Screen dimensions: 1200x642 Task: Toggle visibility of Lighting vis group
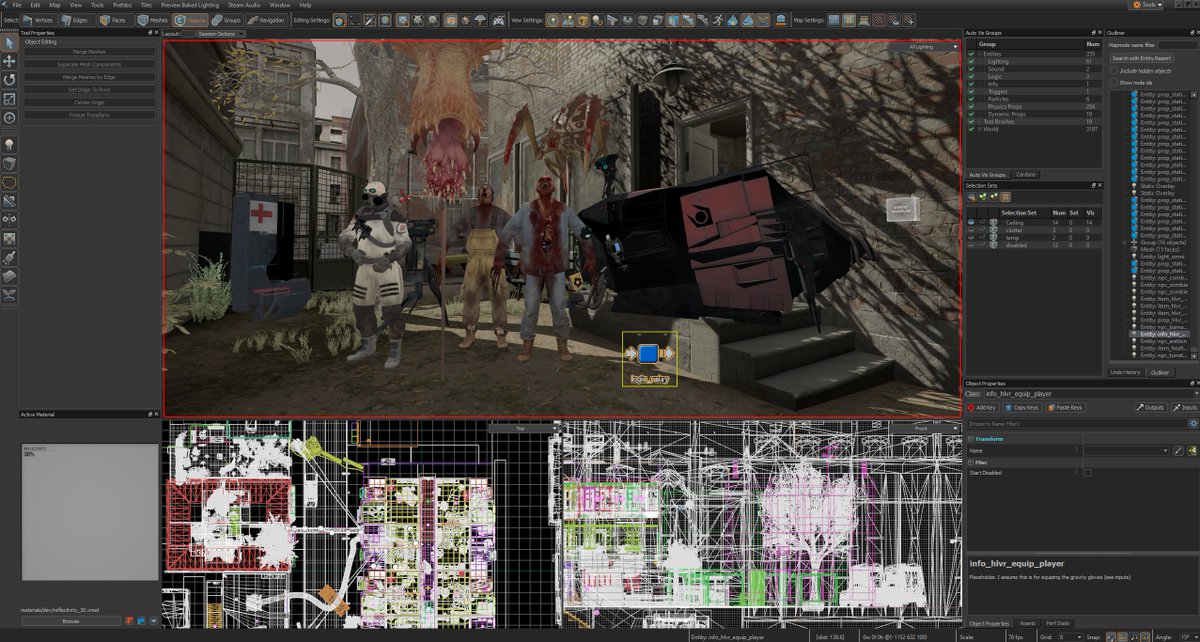971,61
